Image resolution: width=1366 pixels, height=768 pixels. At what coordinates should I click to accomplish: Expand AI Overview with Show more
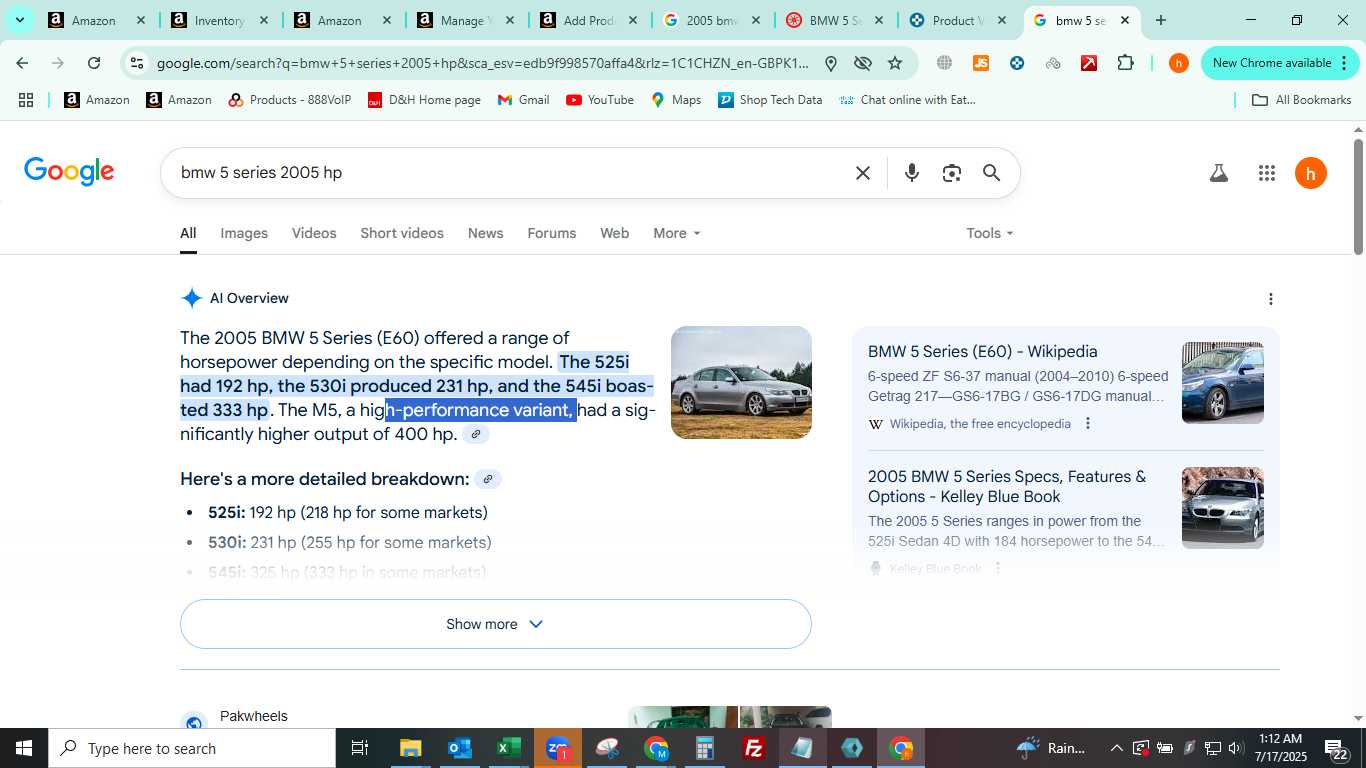[496, 624]
